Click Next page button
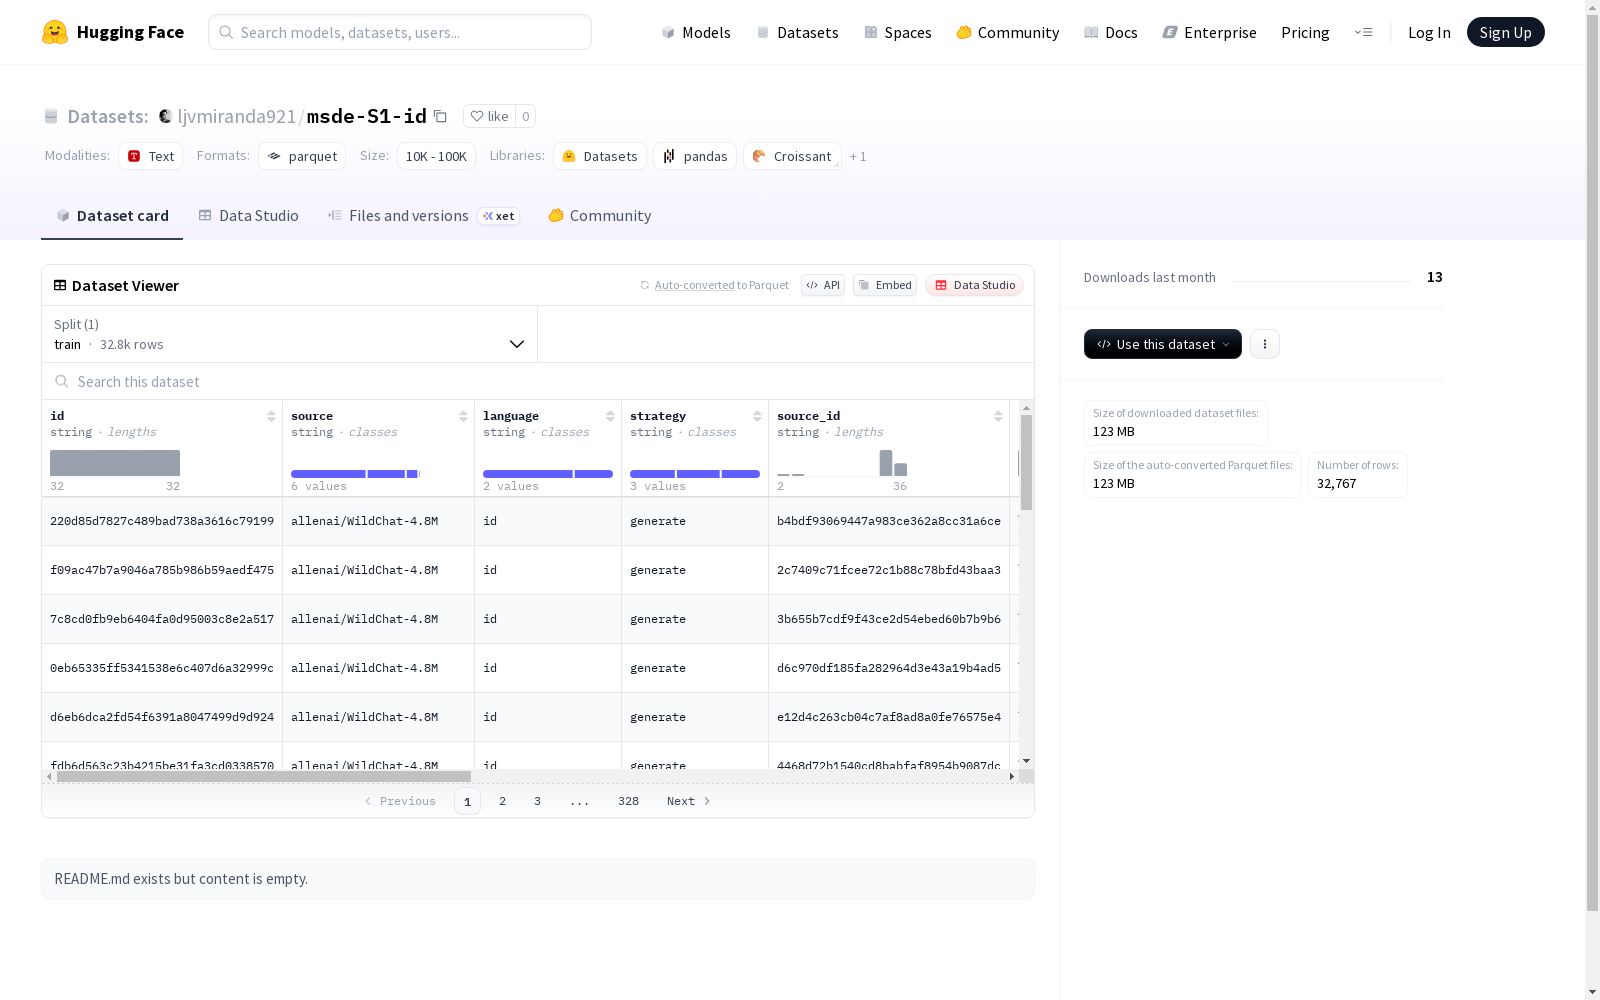1600x1000 pixels. coord(689,801)
